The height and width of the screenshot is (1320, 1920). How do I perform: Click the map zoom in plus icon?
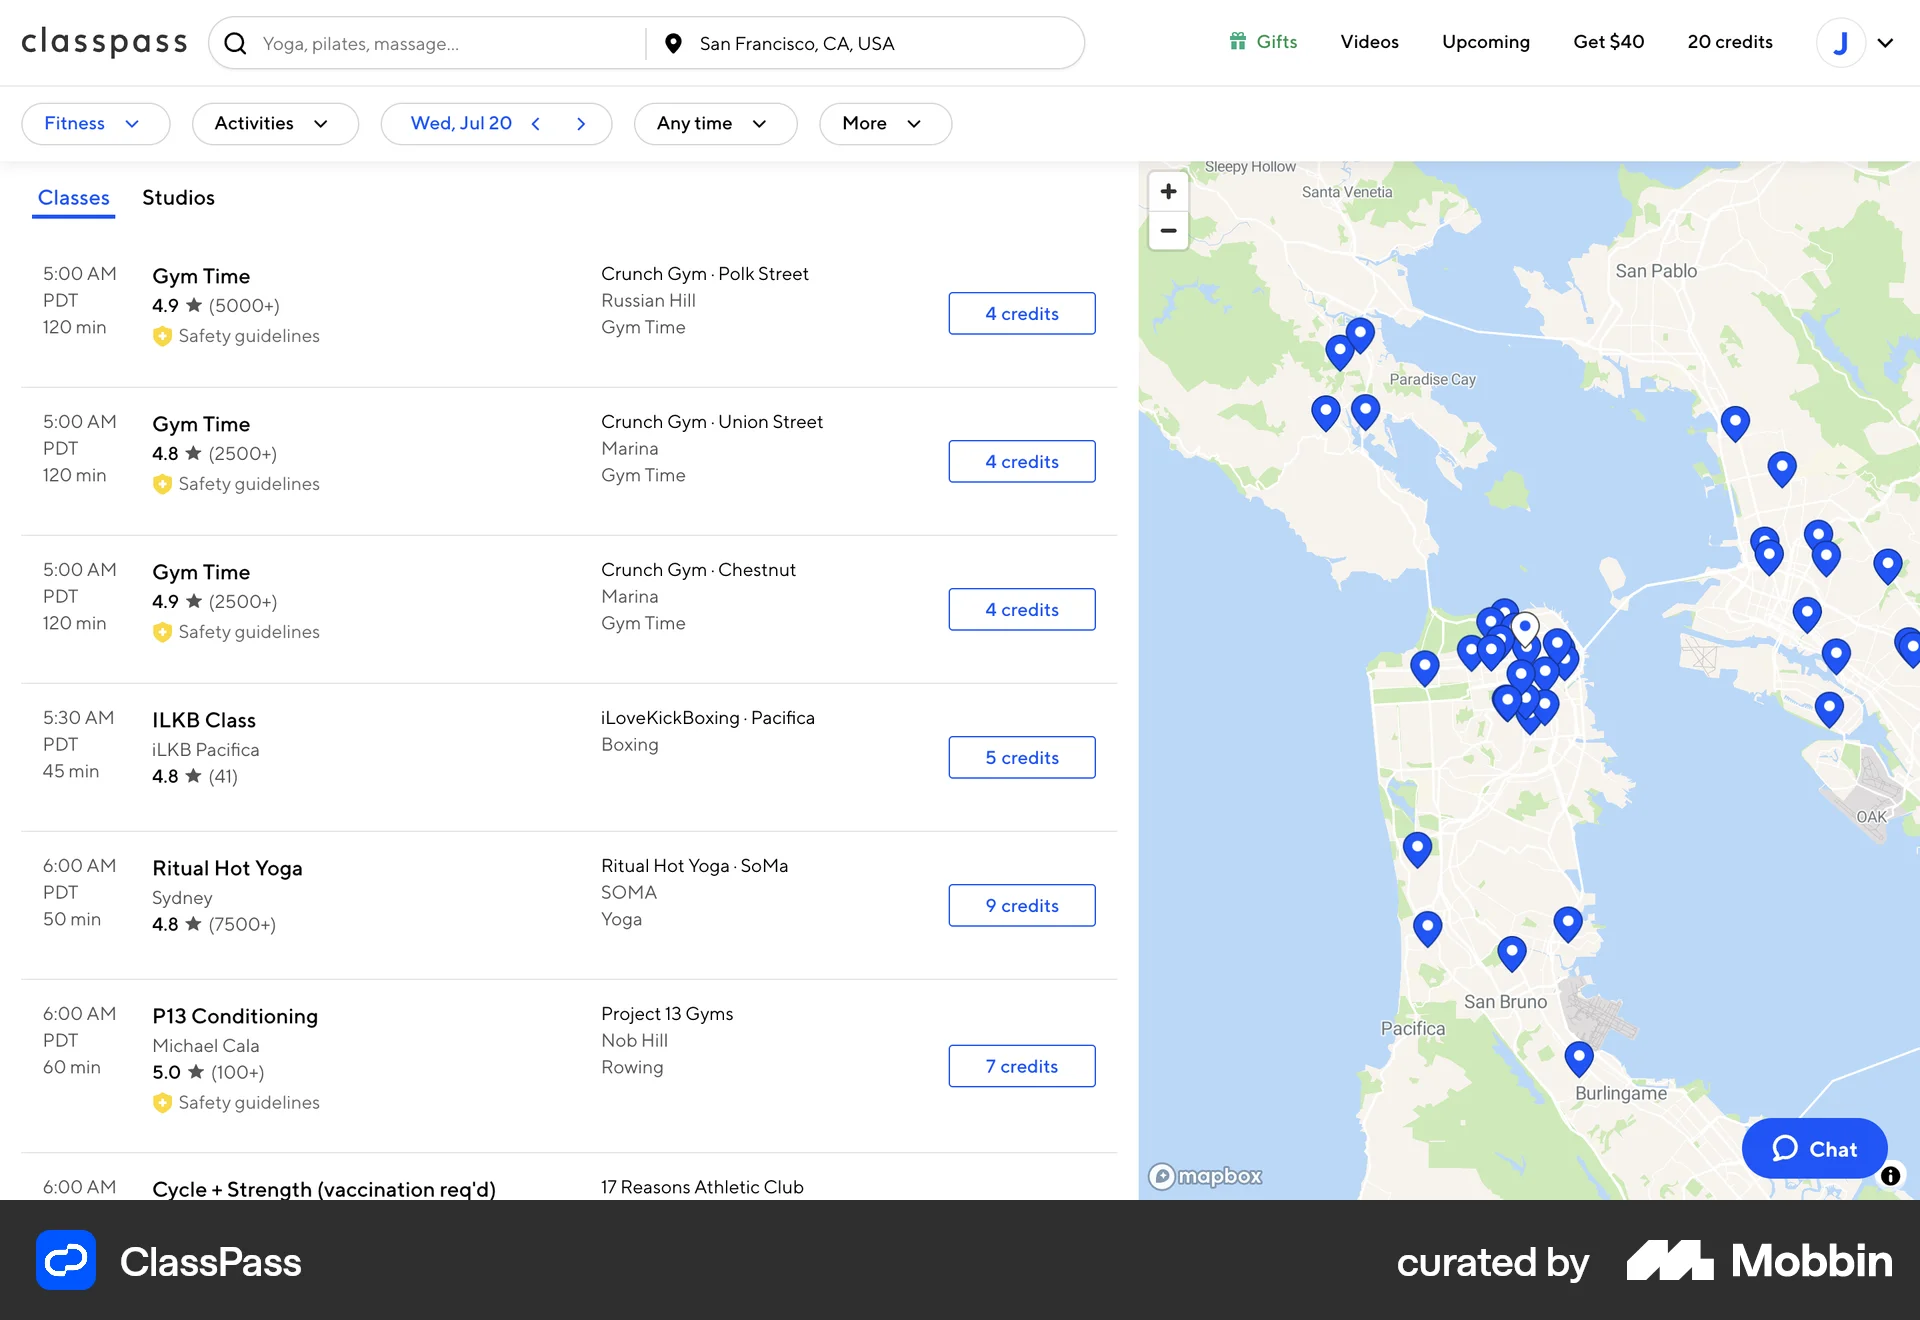[x=1167, y=190]
